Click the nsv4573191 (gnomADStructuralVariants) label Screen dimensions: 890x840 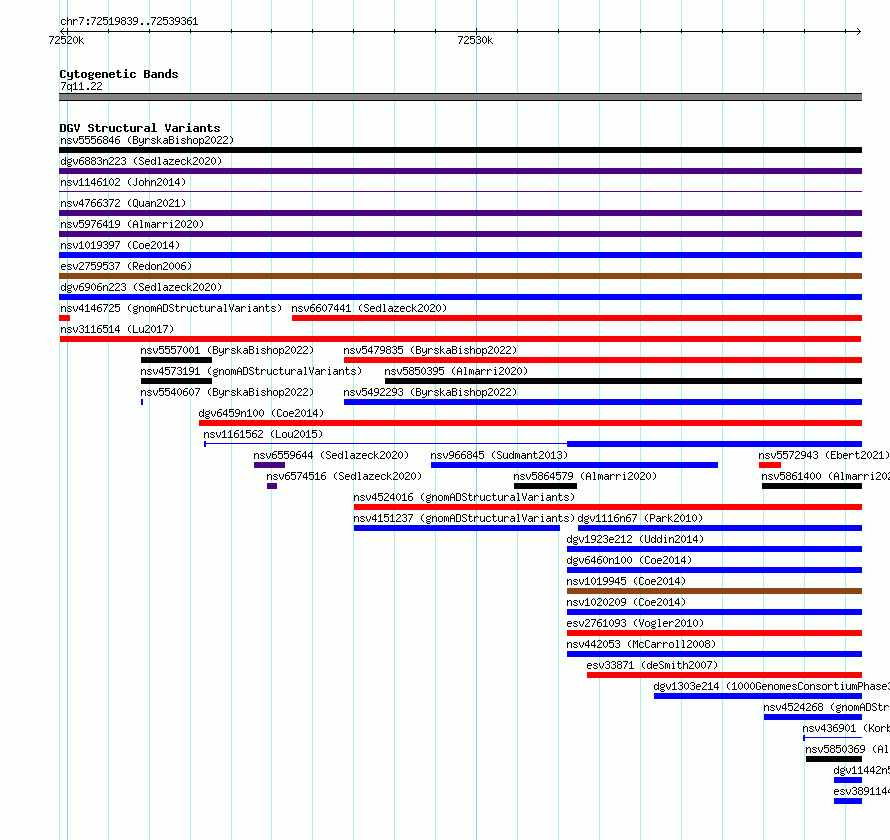tap(251, 371)
